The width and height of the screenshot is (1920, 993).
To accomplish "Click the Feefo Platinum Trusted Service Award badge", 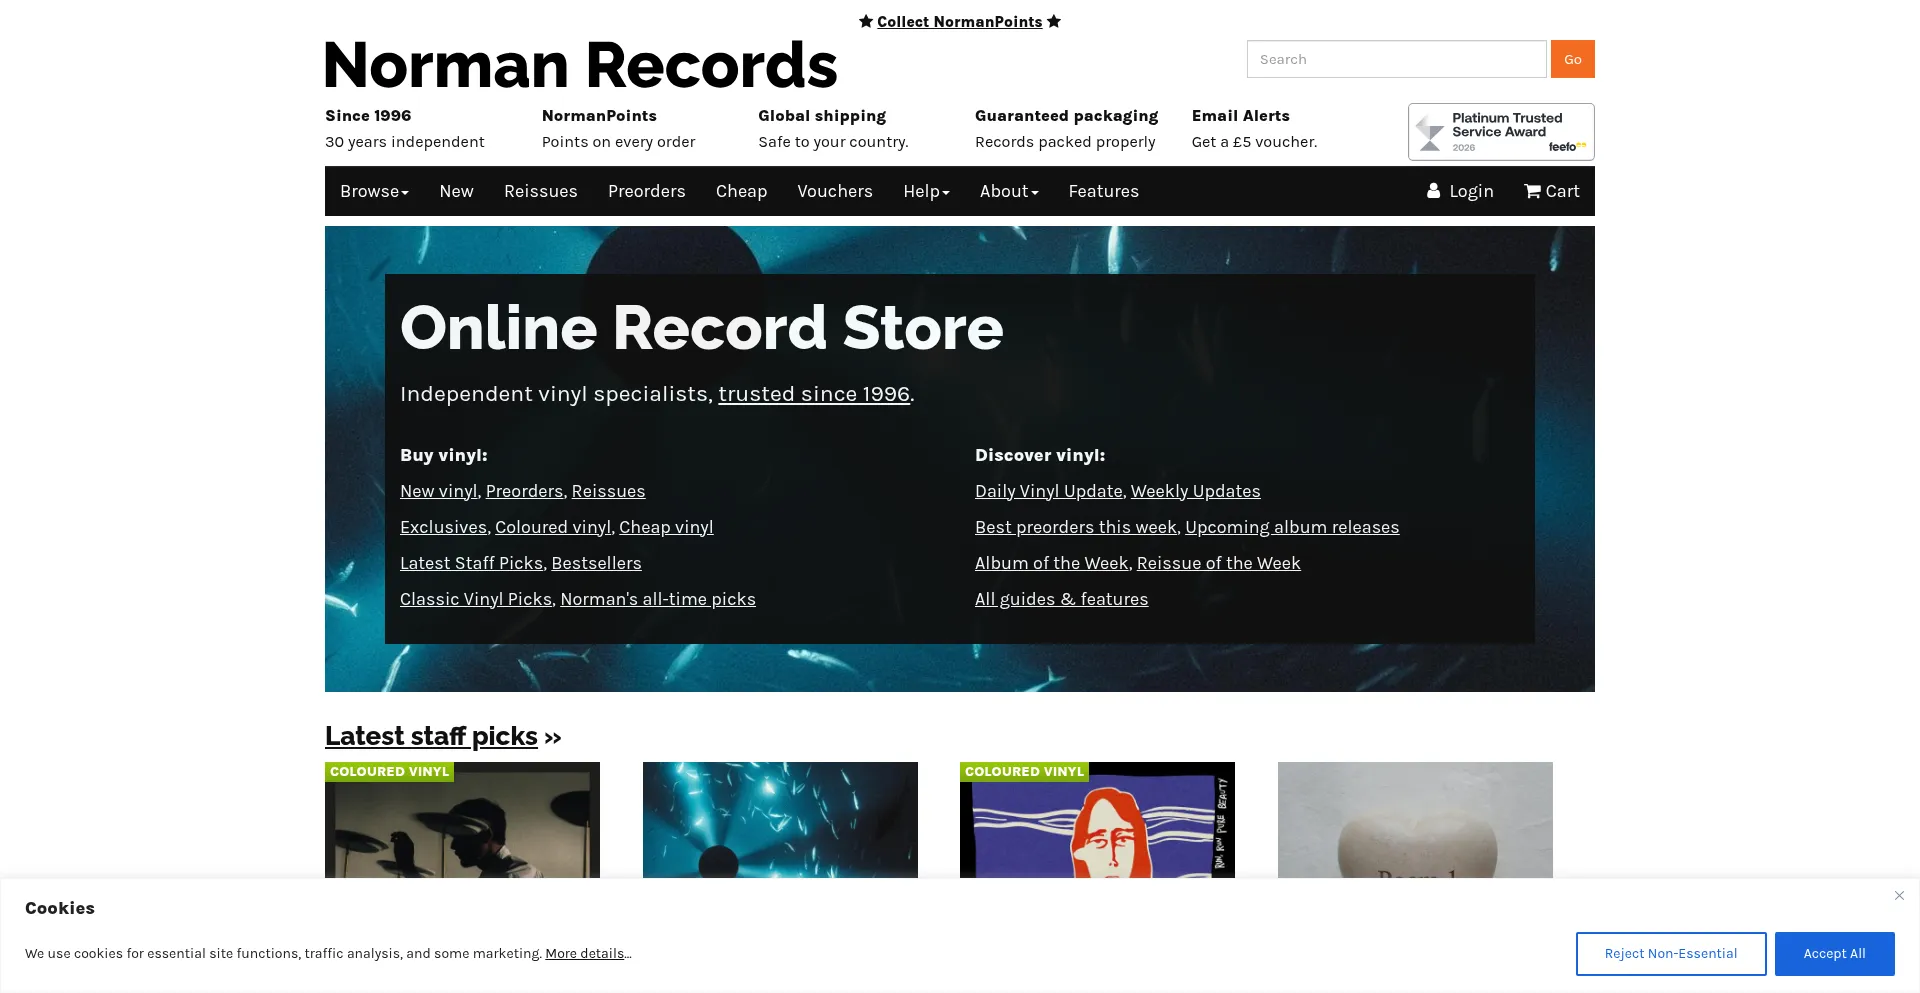I will click(x=1501, y=132).
